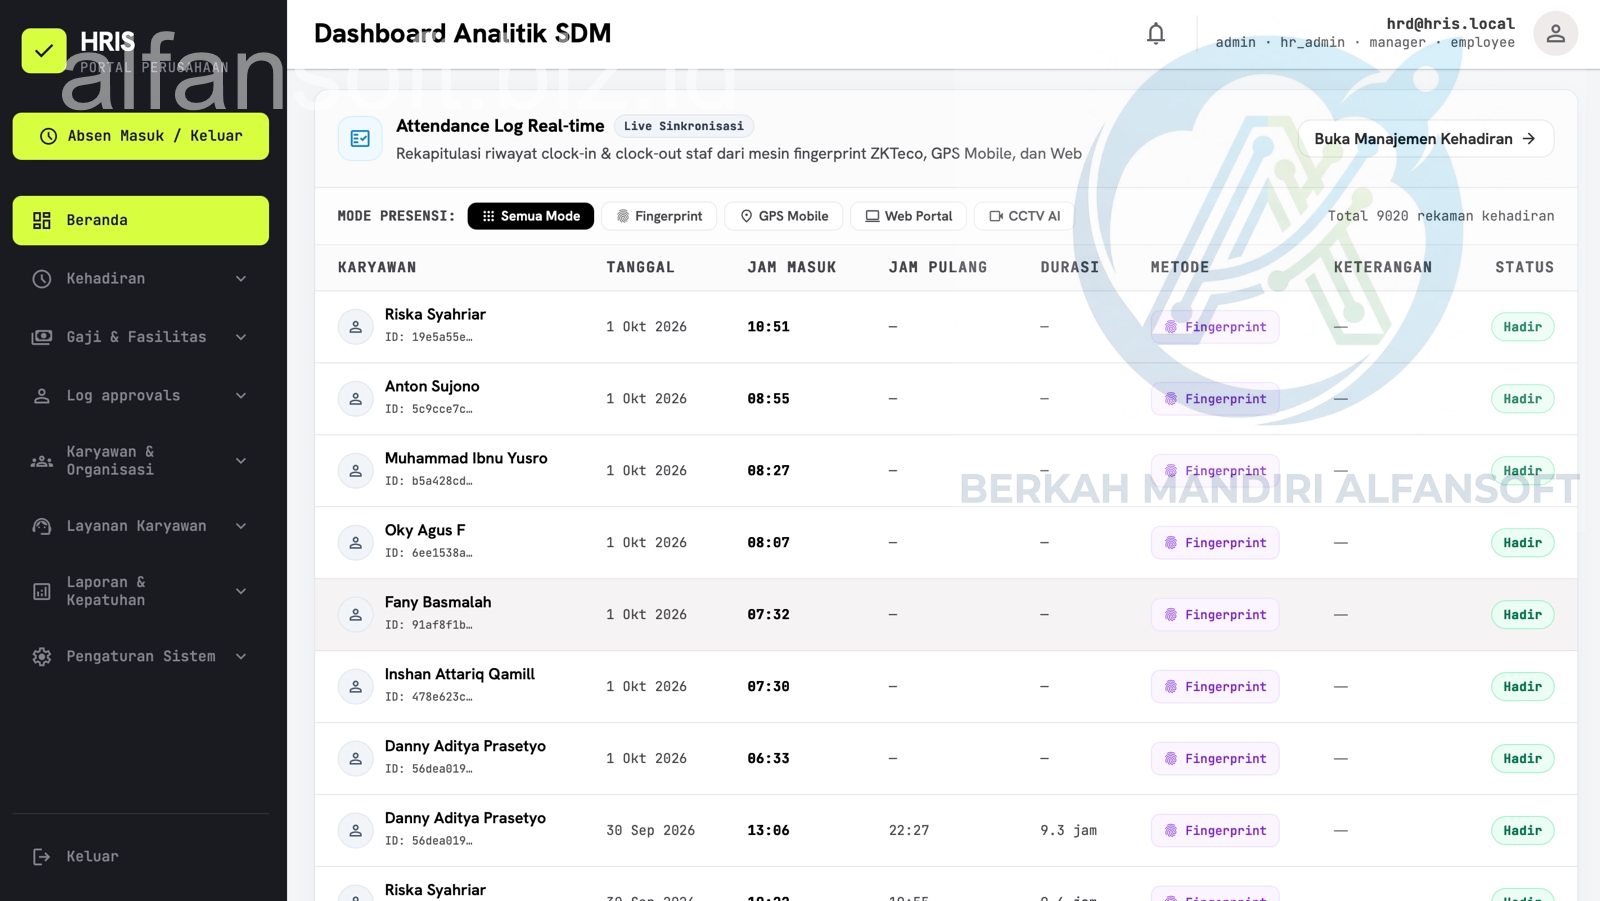This screenshot has width=1600, height=901.
Task: Expand the Pengaturan Sistem chevron
Action: [241, 657]
